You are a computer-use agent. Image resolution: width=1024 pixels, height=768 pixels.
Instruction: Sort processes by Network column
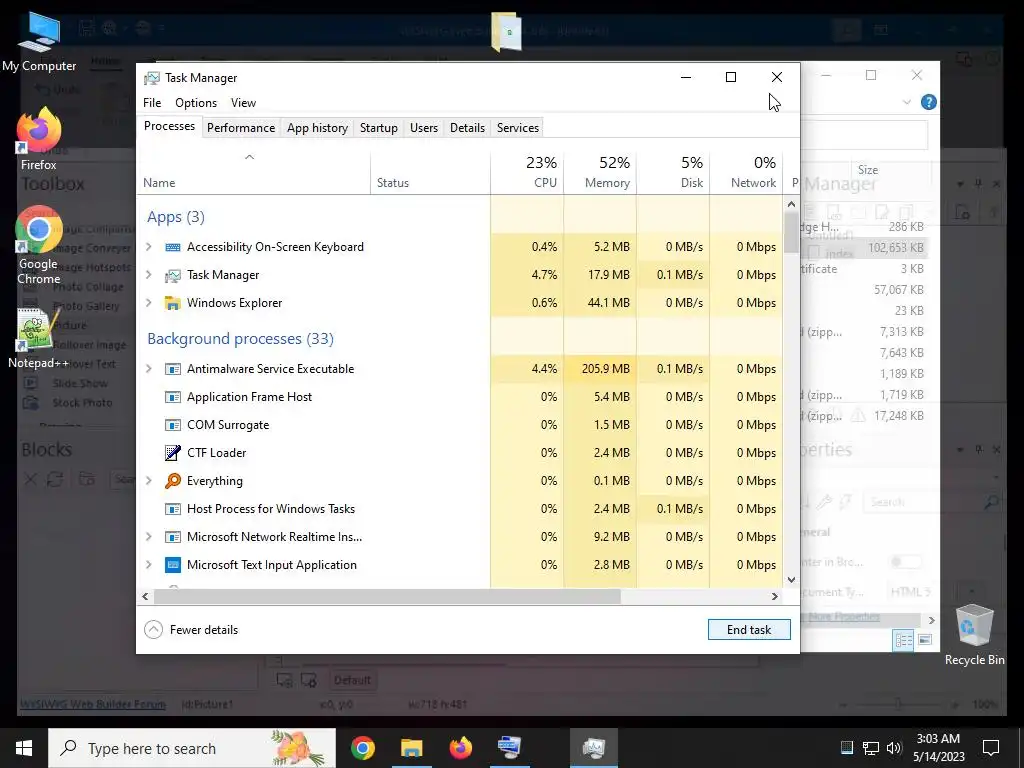(746, 173)
